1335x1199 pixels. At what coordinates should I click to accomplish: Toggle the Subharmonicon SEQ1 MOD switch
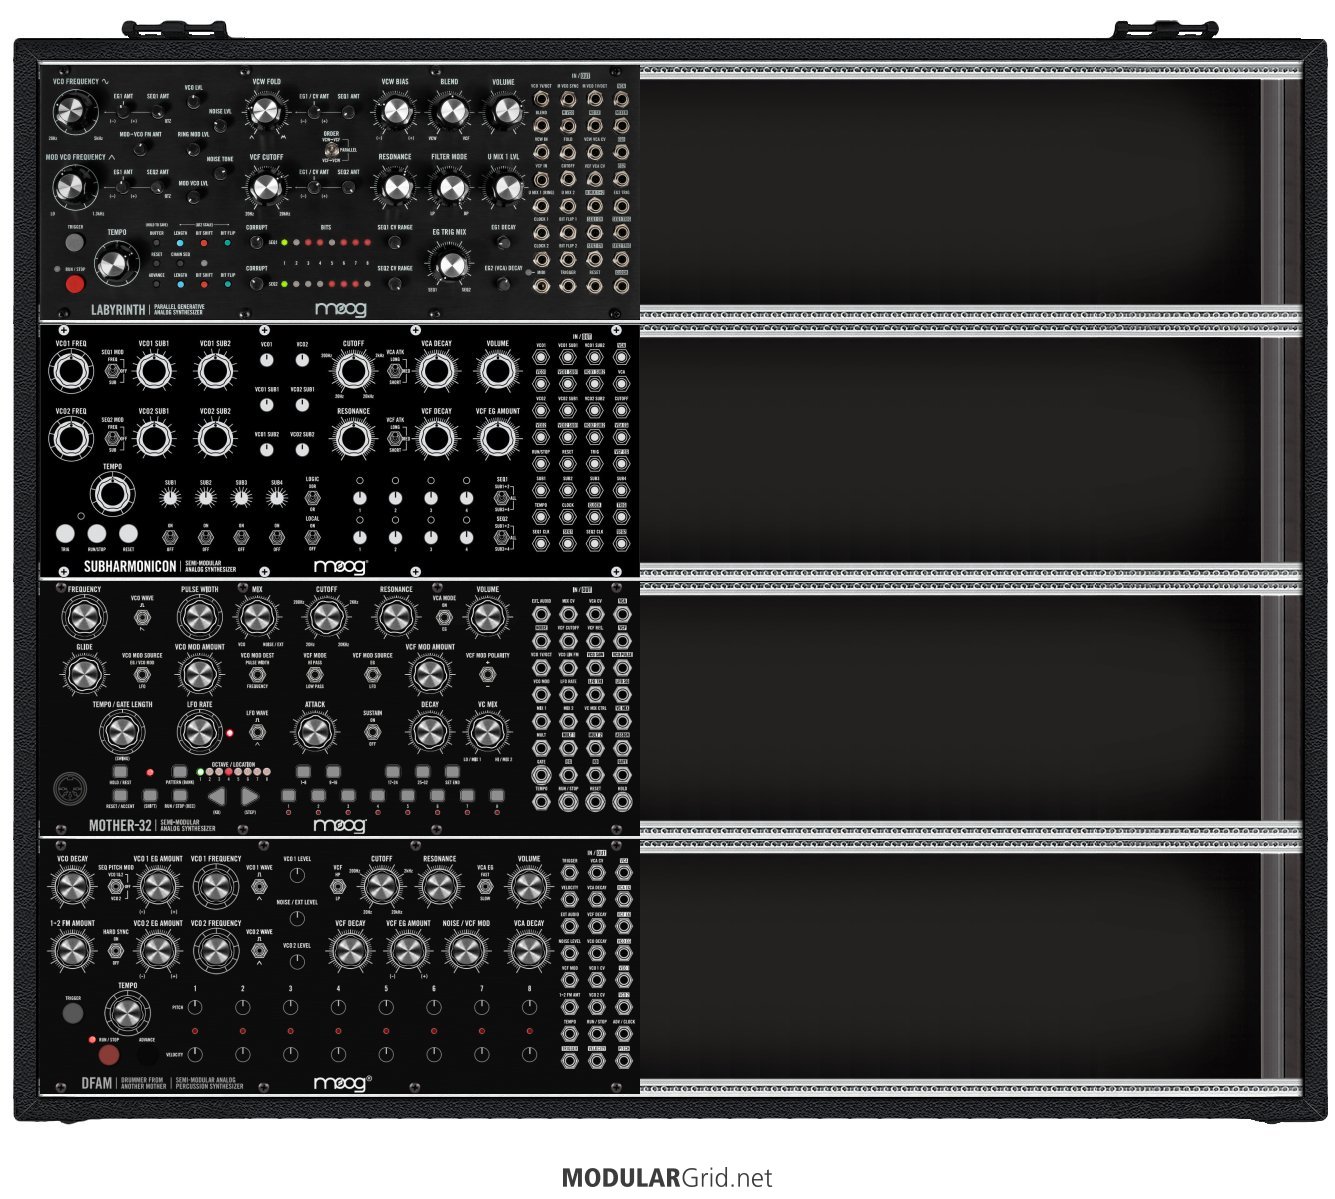click(112, 371)
